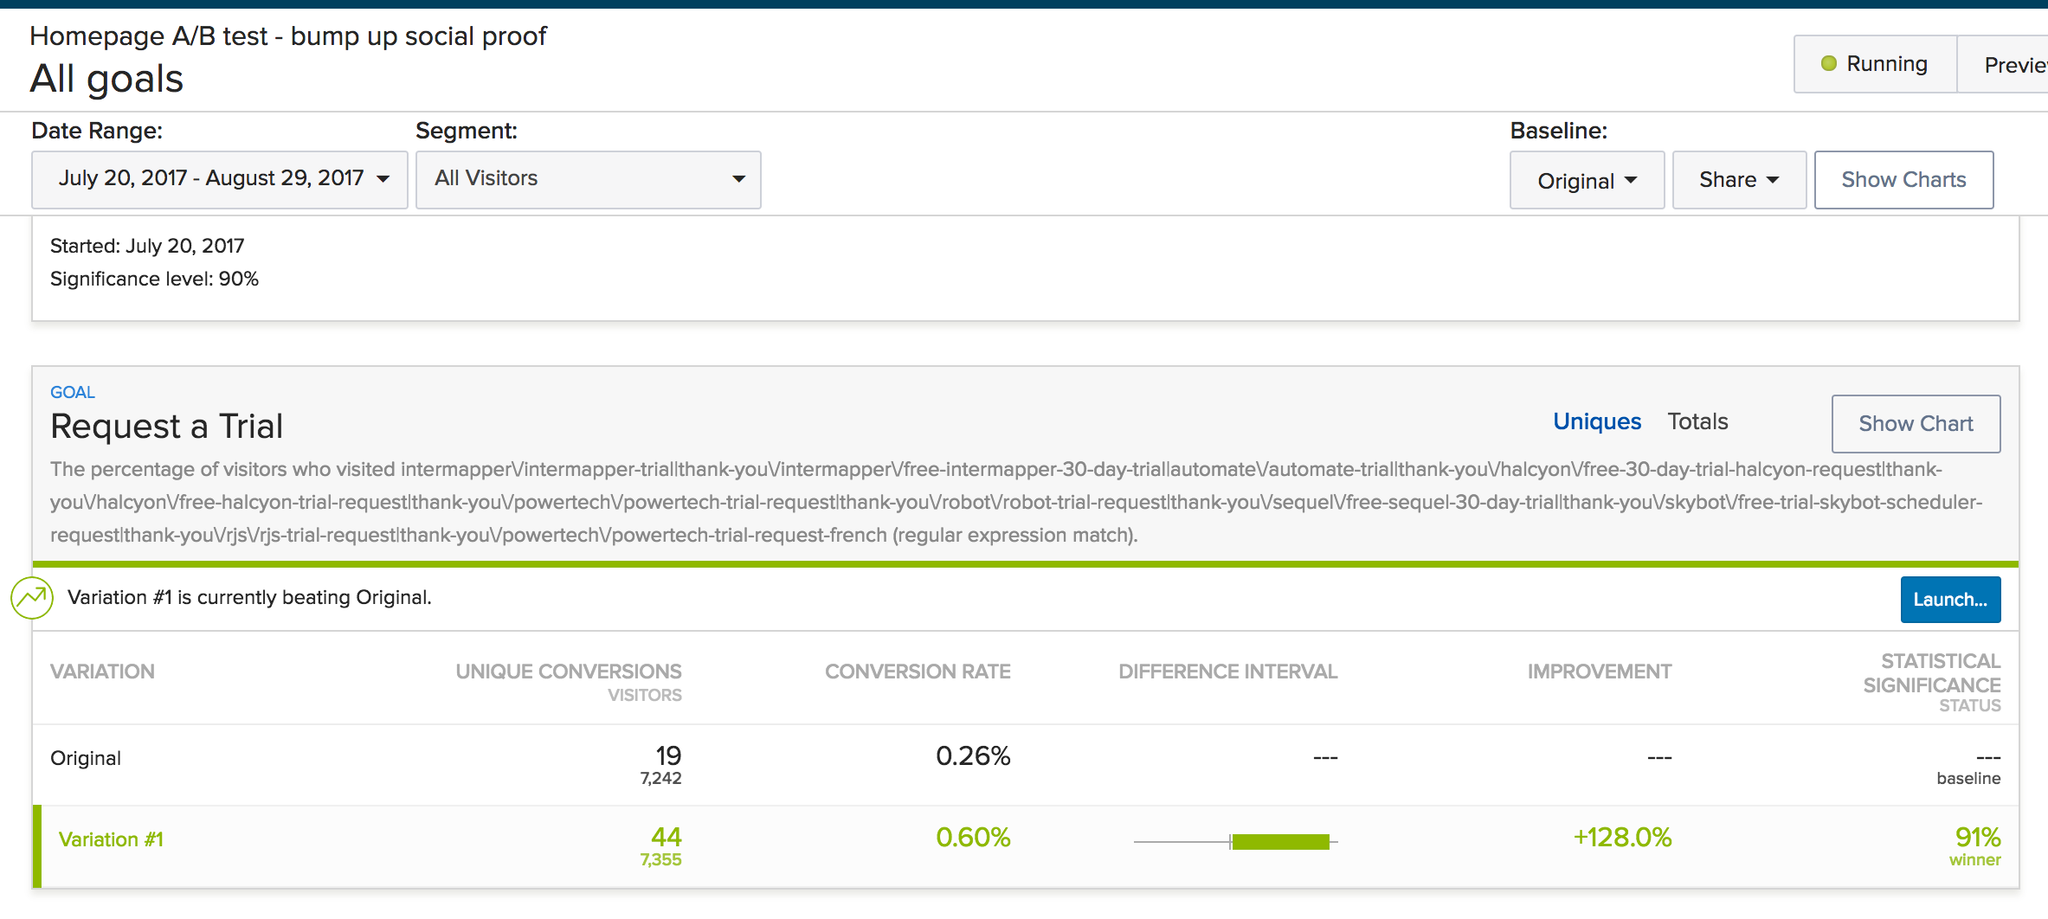This screenshot has width=2048, height=919.
Task: Open the Date Range dropdown
Action: pos(220,180)
